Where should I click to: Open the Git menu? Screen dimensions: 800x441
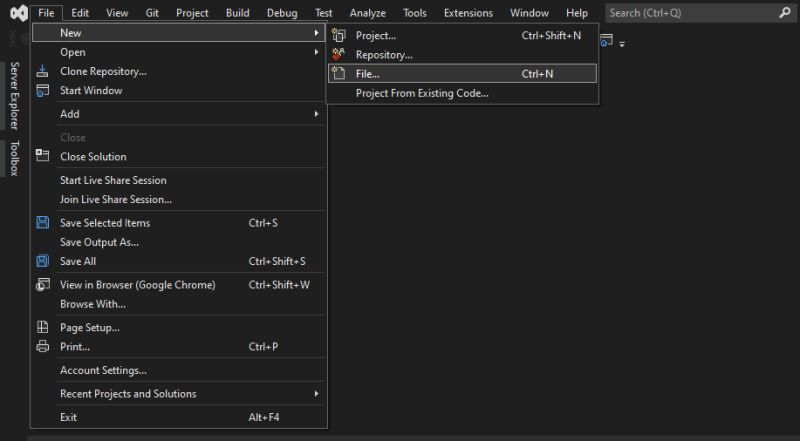tap(152, 13)
